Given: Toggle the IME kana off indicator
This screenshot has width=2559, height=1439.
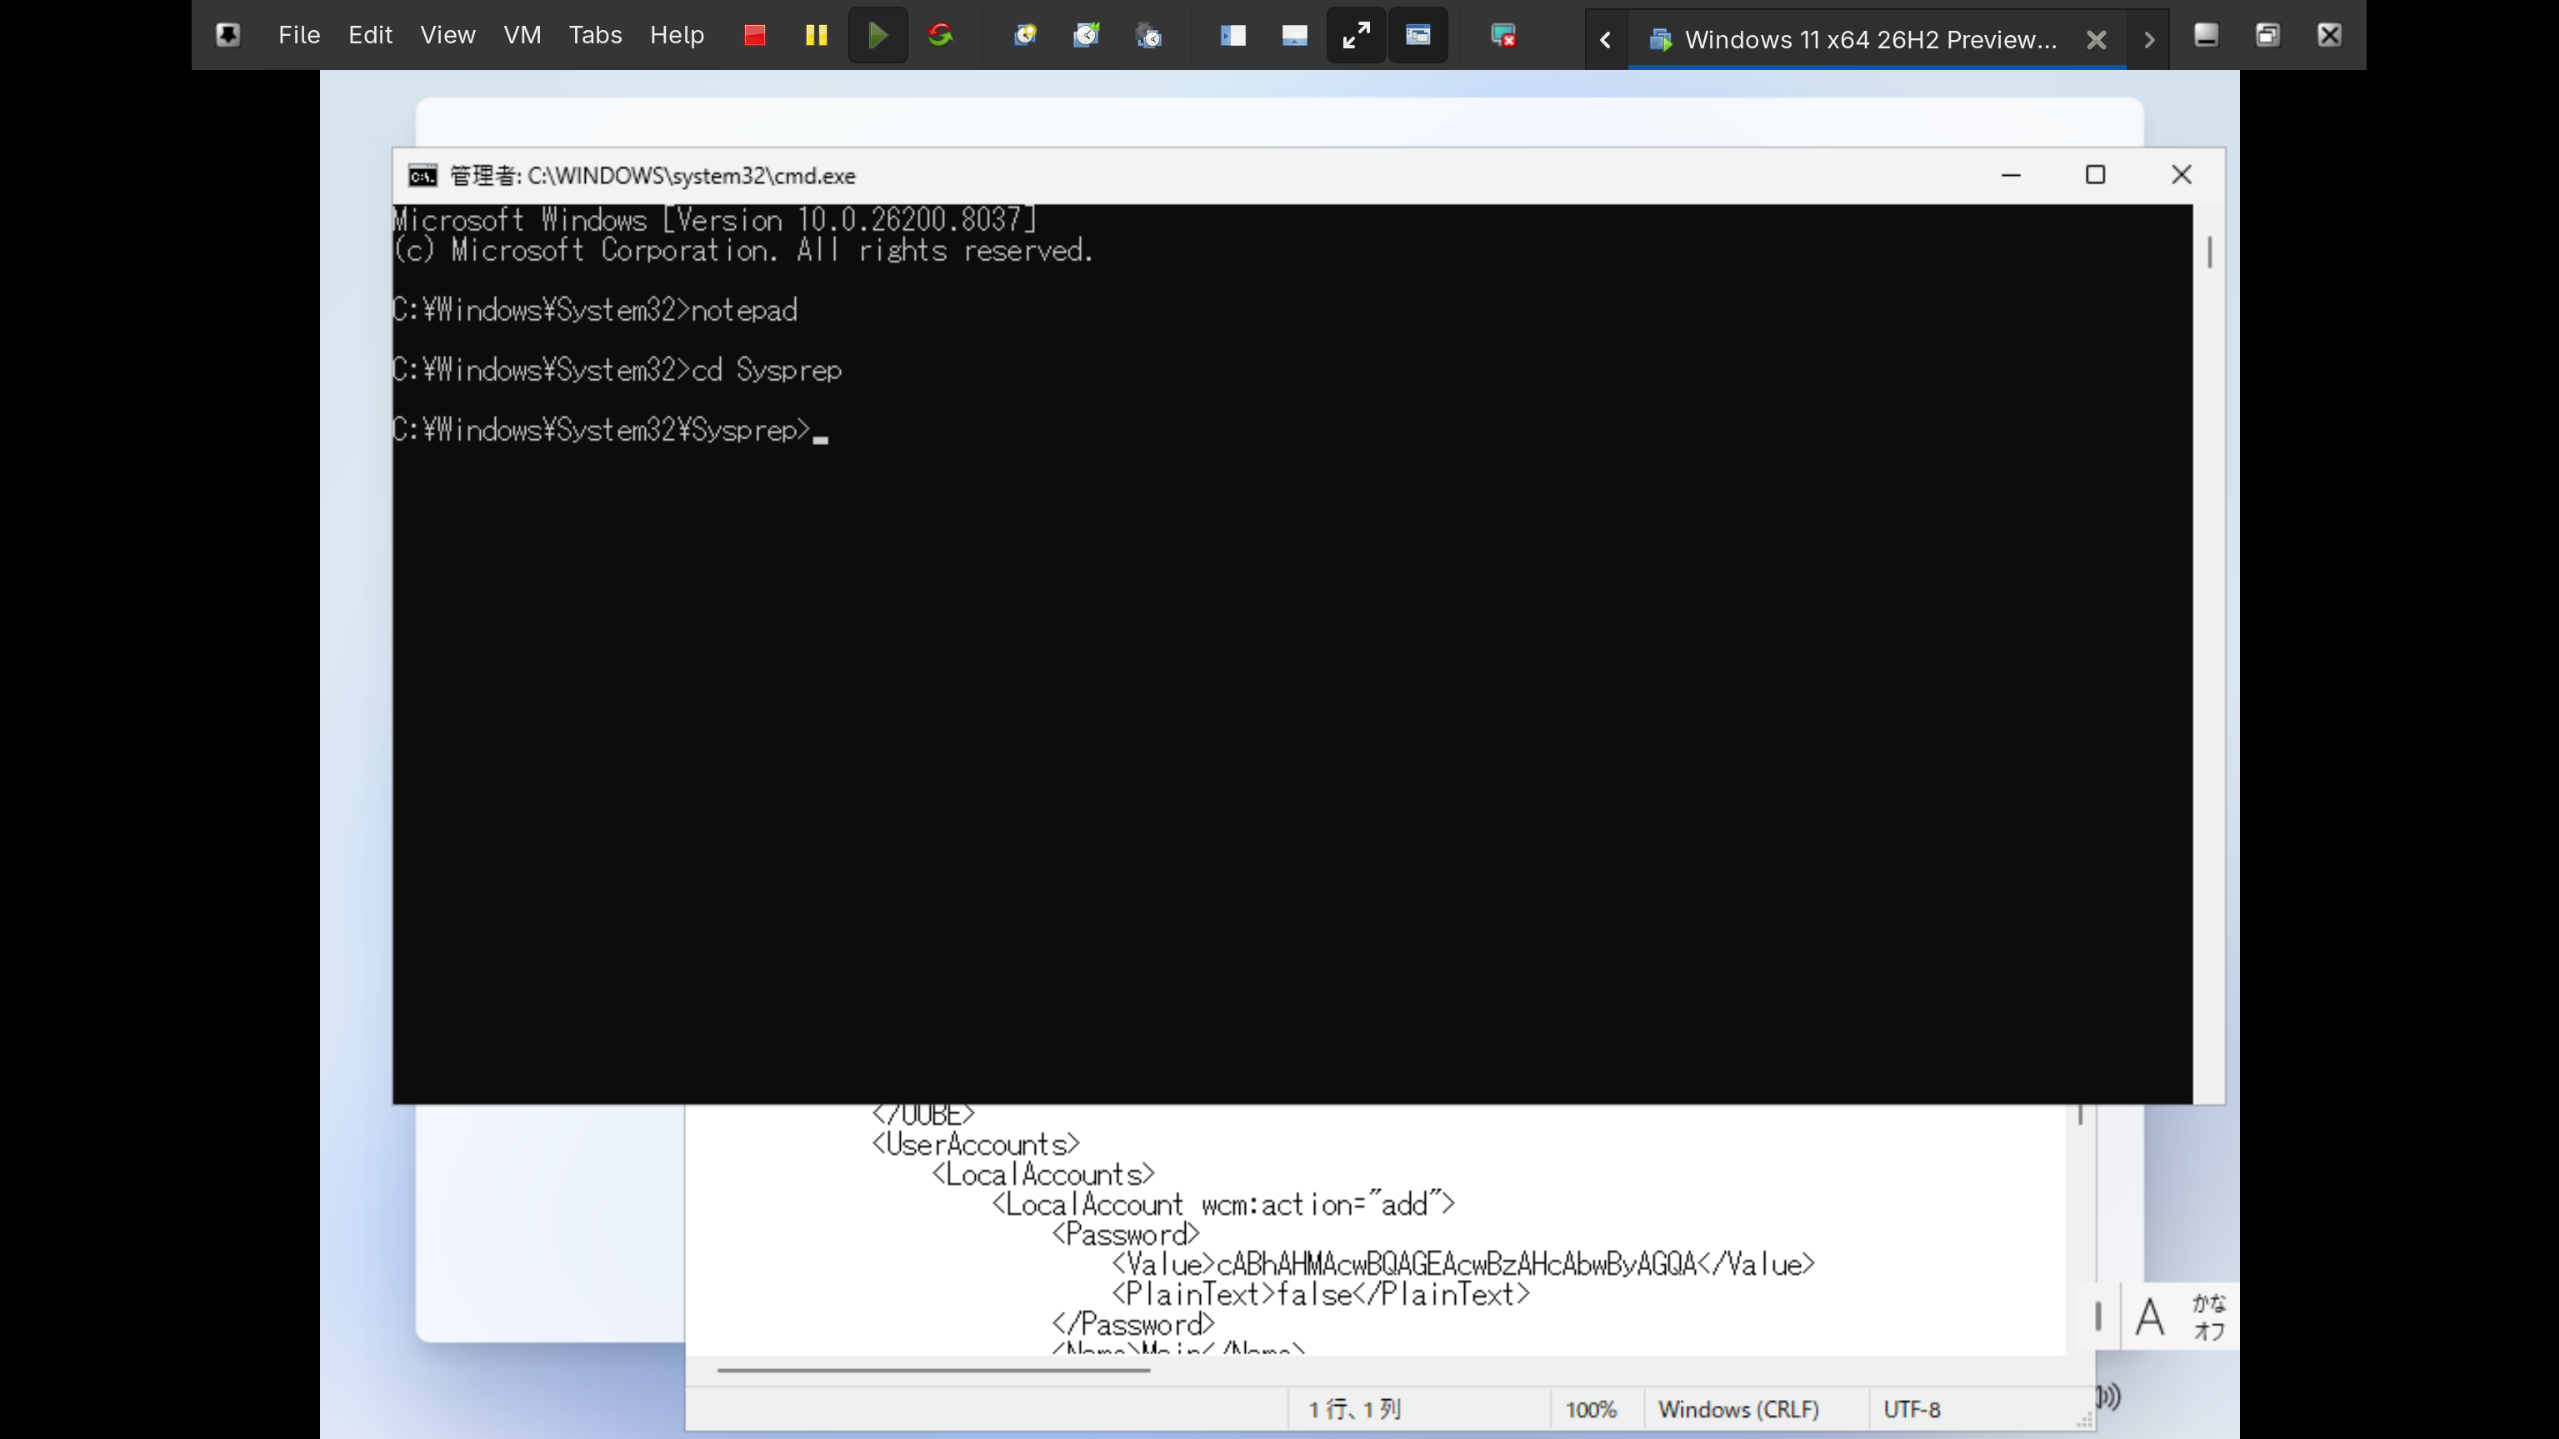Looking at the screenshot, I should (2209, 1317).
